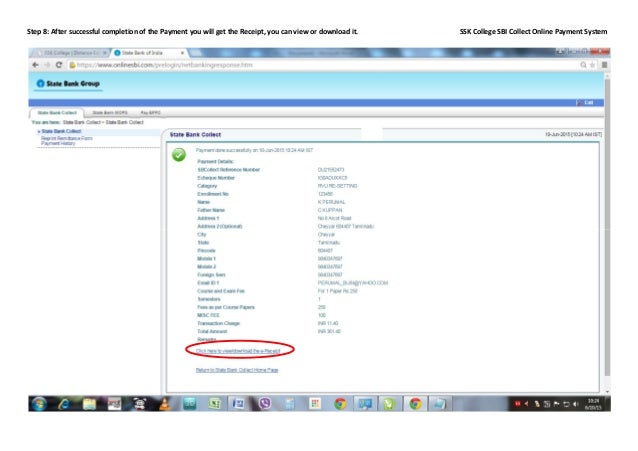This screenshot has width=638, height=451.
Task: Click the magnifier icon in the address bar
Action: click(583, 65)
